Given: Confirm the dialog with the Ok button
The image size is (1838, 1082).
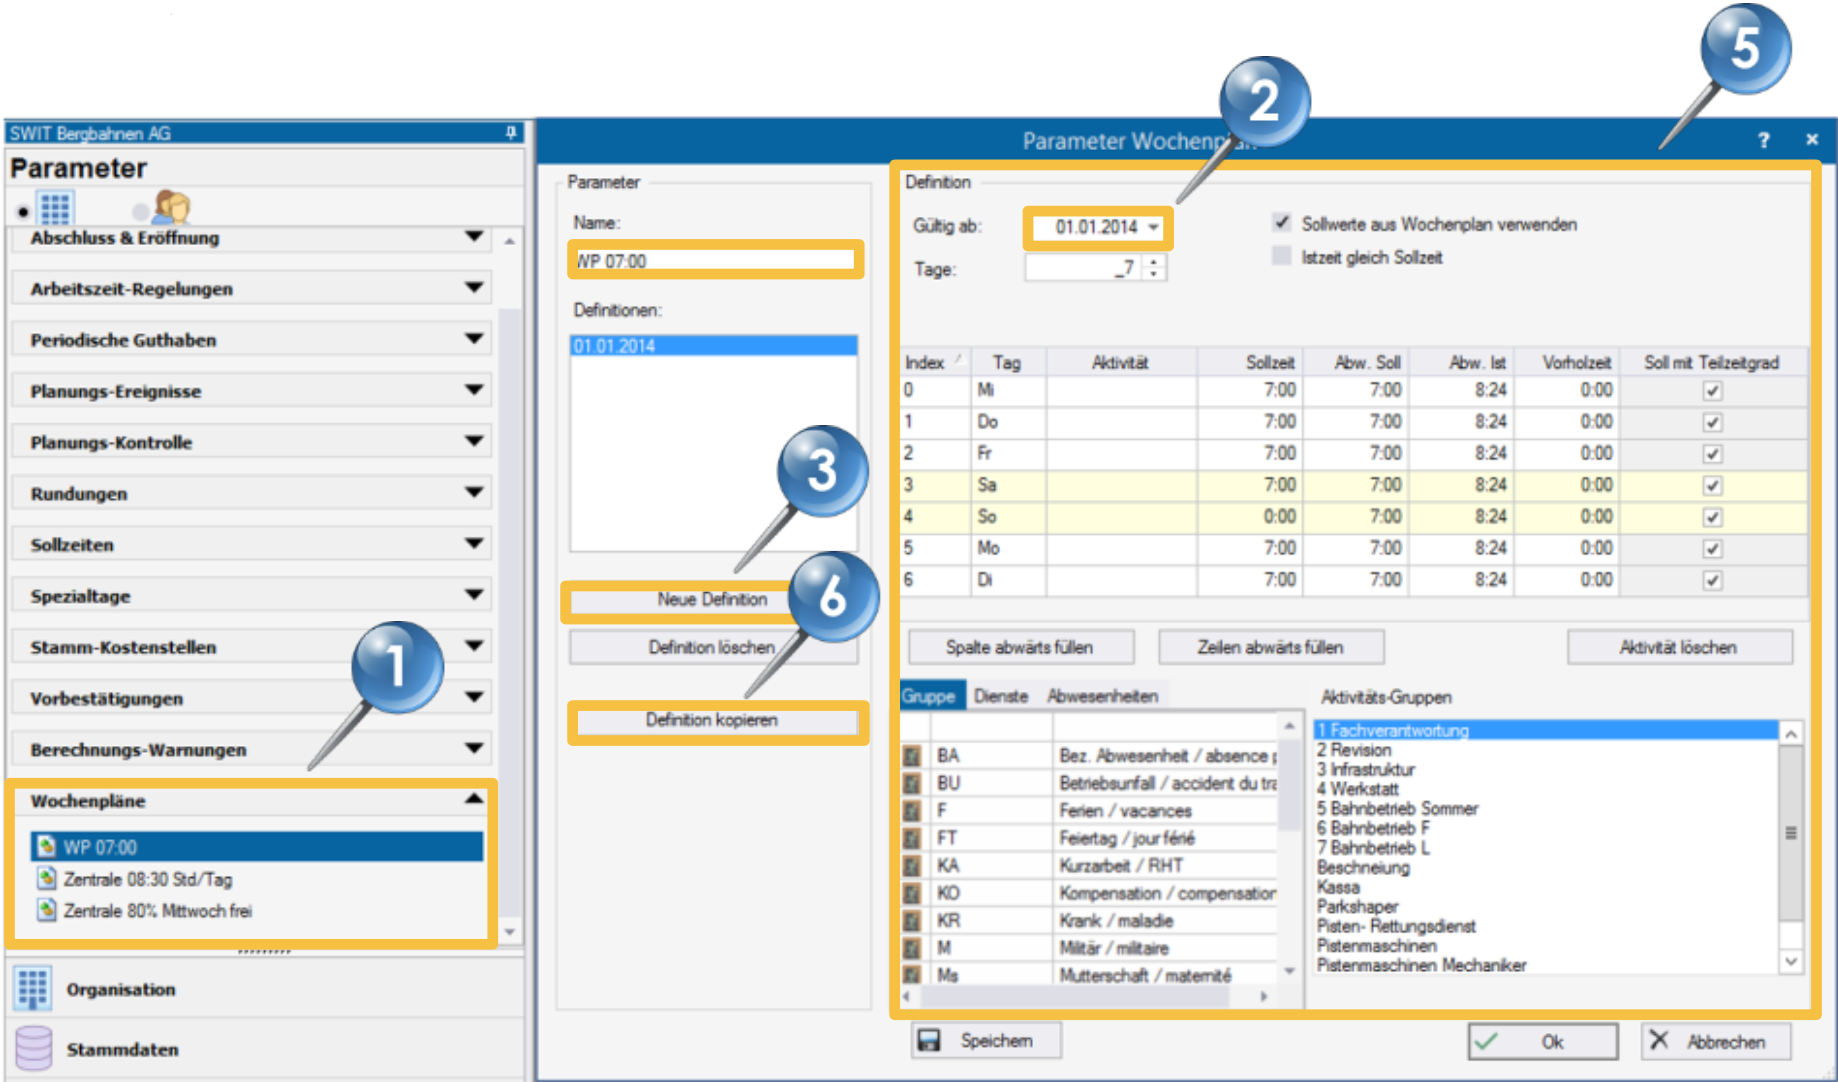Looking at the screenshot, I should tap(1542, 1041).
